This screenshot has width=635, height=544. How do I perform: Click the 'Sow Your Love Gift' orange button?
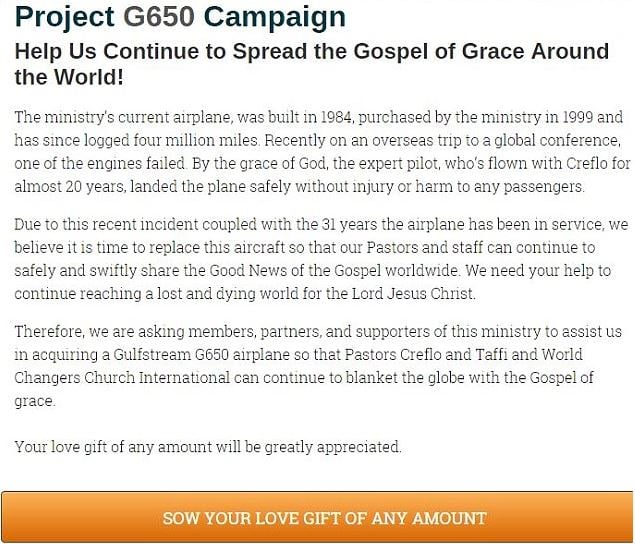pos(318,517)
